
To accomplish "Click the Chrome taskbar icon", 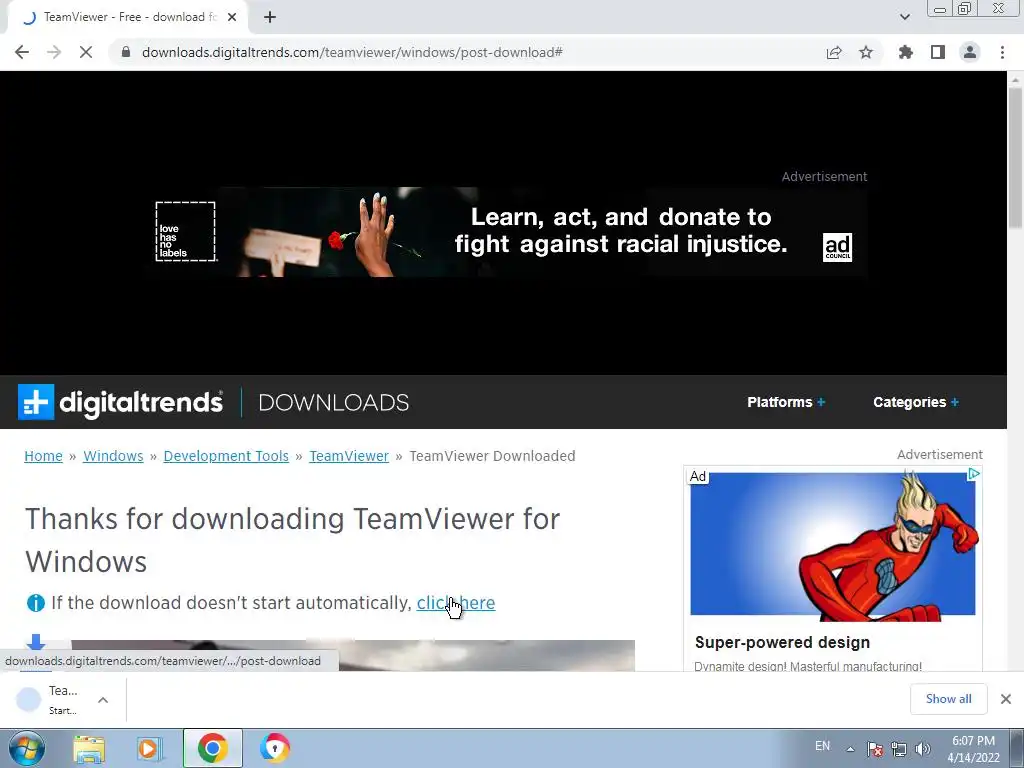I will click(x=212, y=748).
